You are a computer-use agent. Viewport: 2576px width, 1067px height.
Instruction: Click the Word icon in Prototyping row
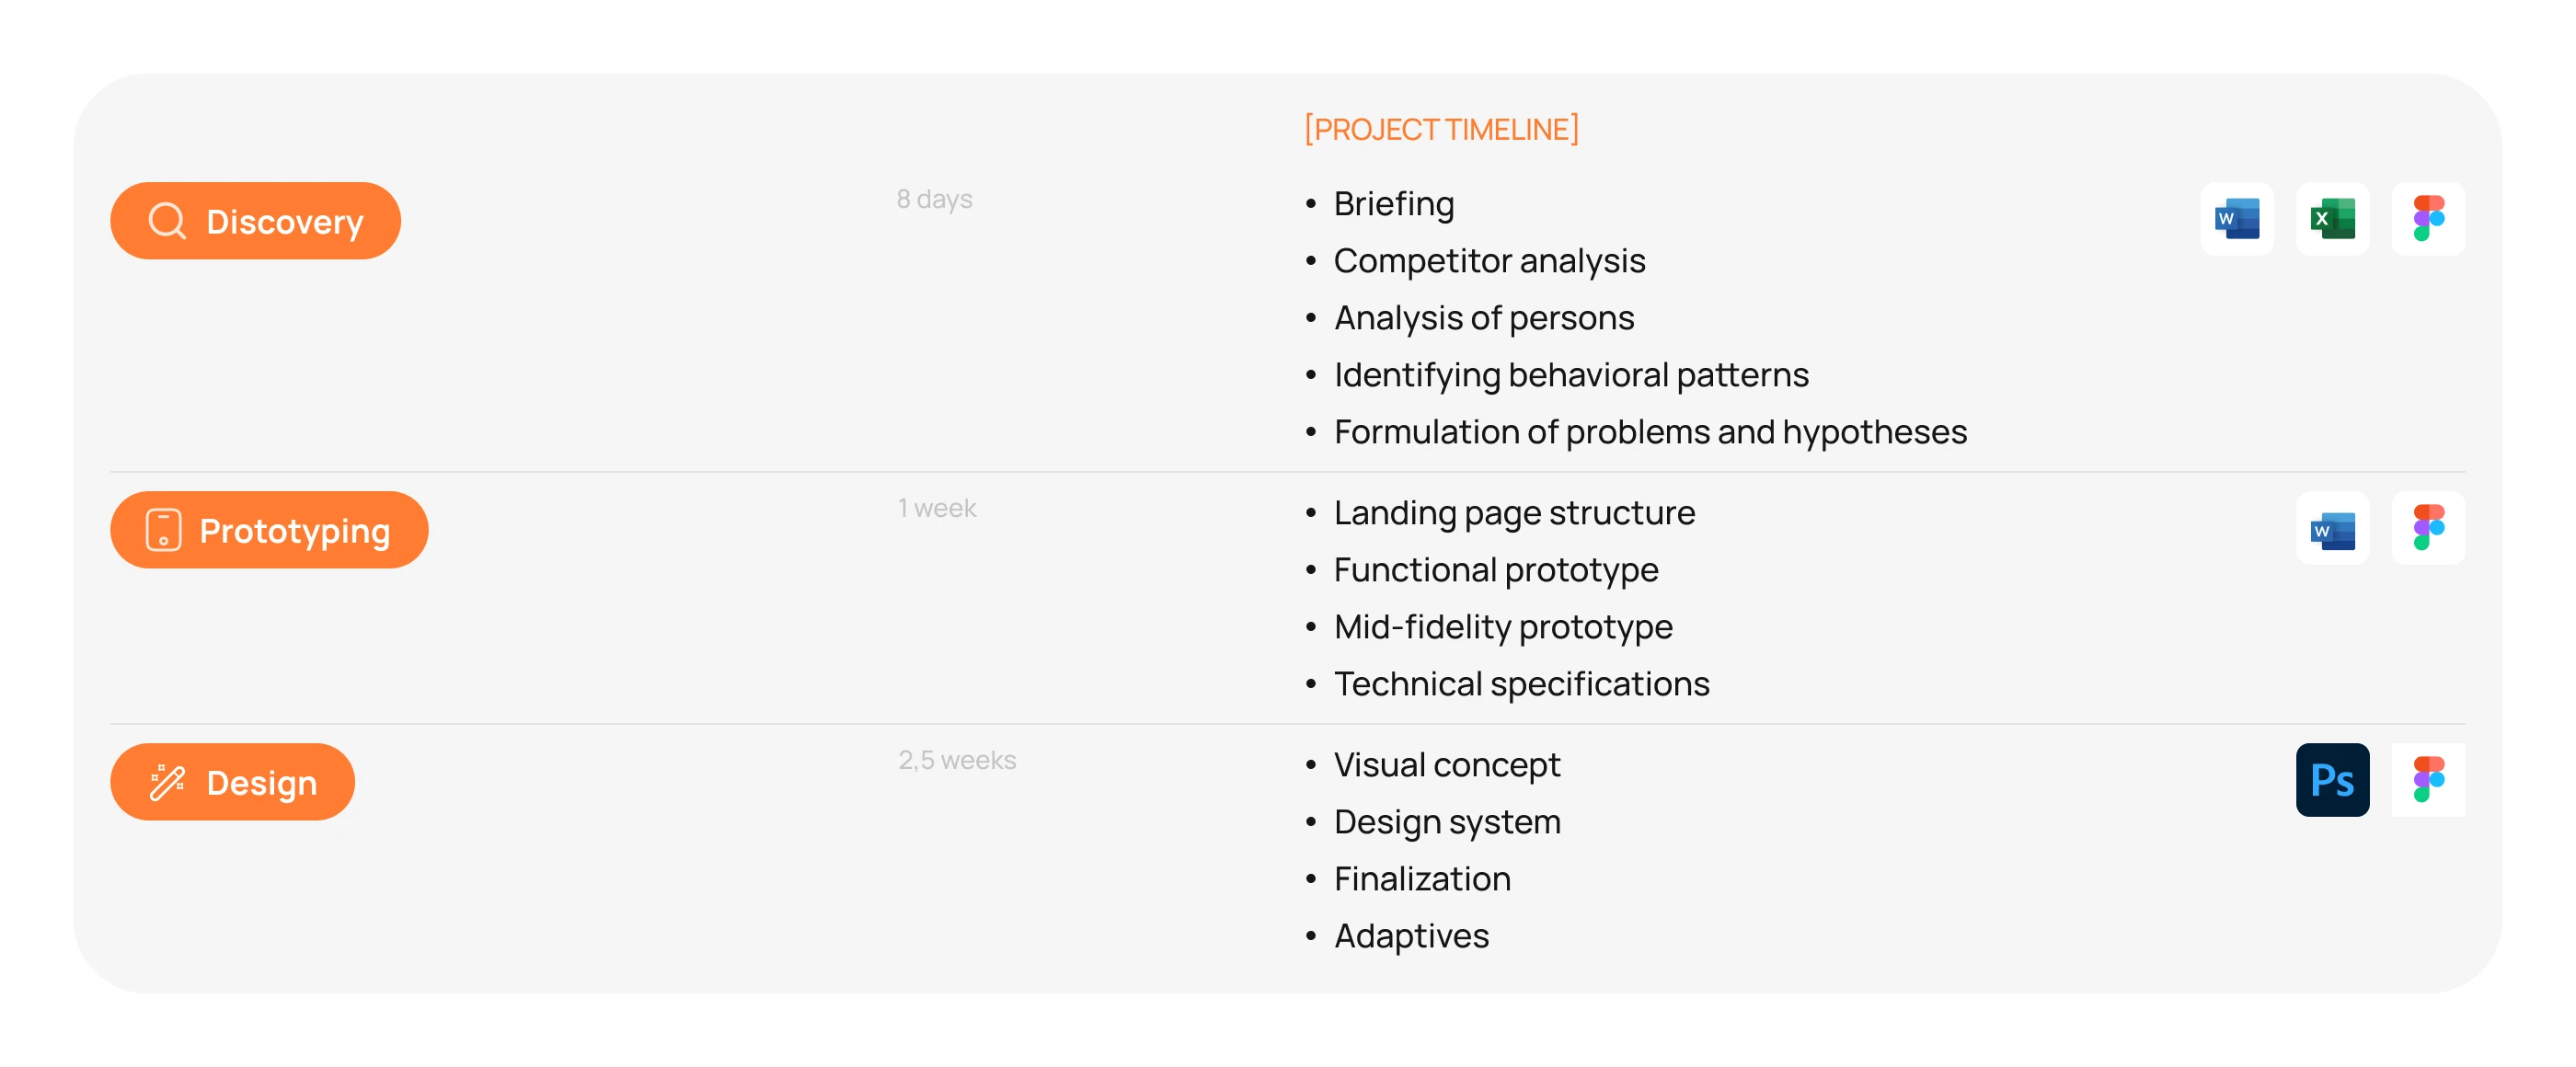[x=2332, y=529]
